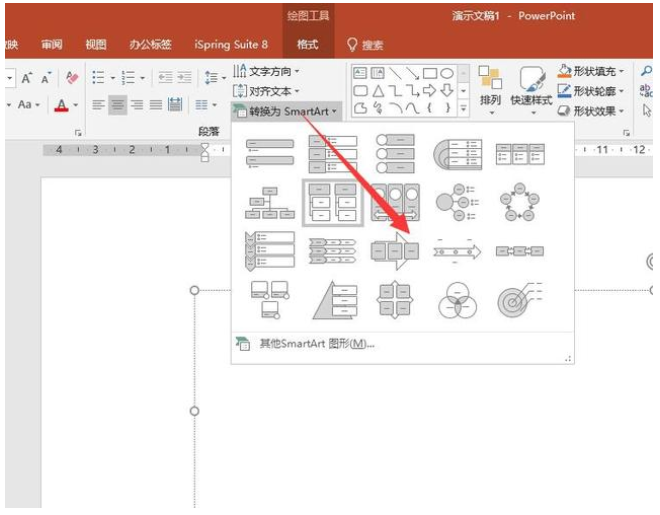This screenshot has width=660, height=515.
Task: Select the triangle shape
Action: coord(378,90)
